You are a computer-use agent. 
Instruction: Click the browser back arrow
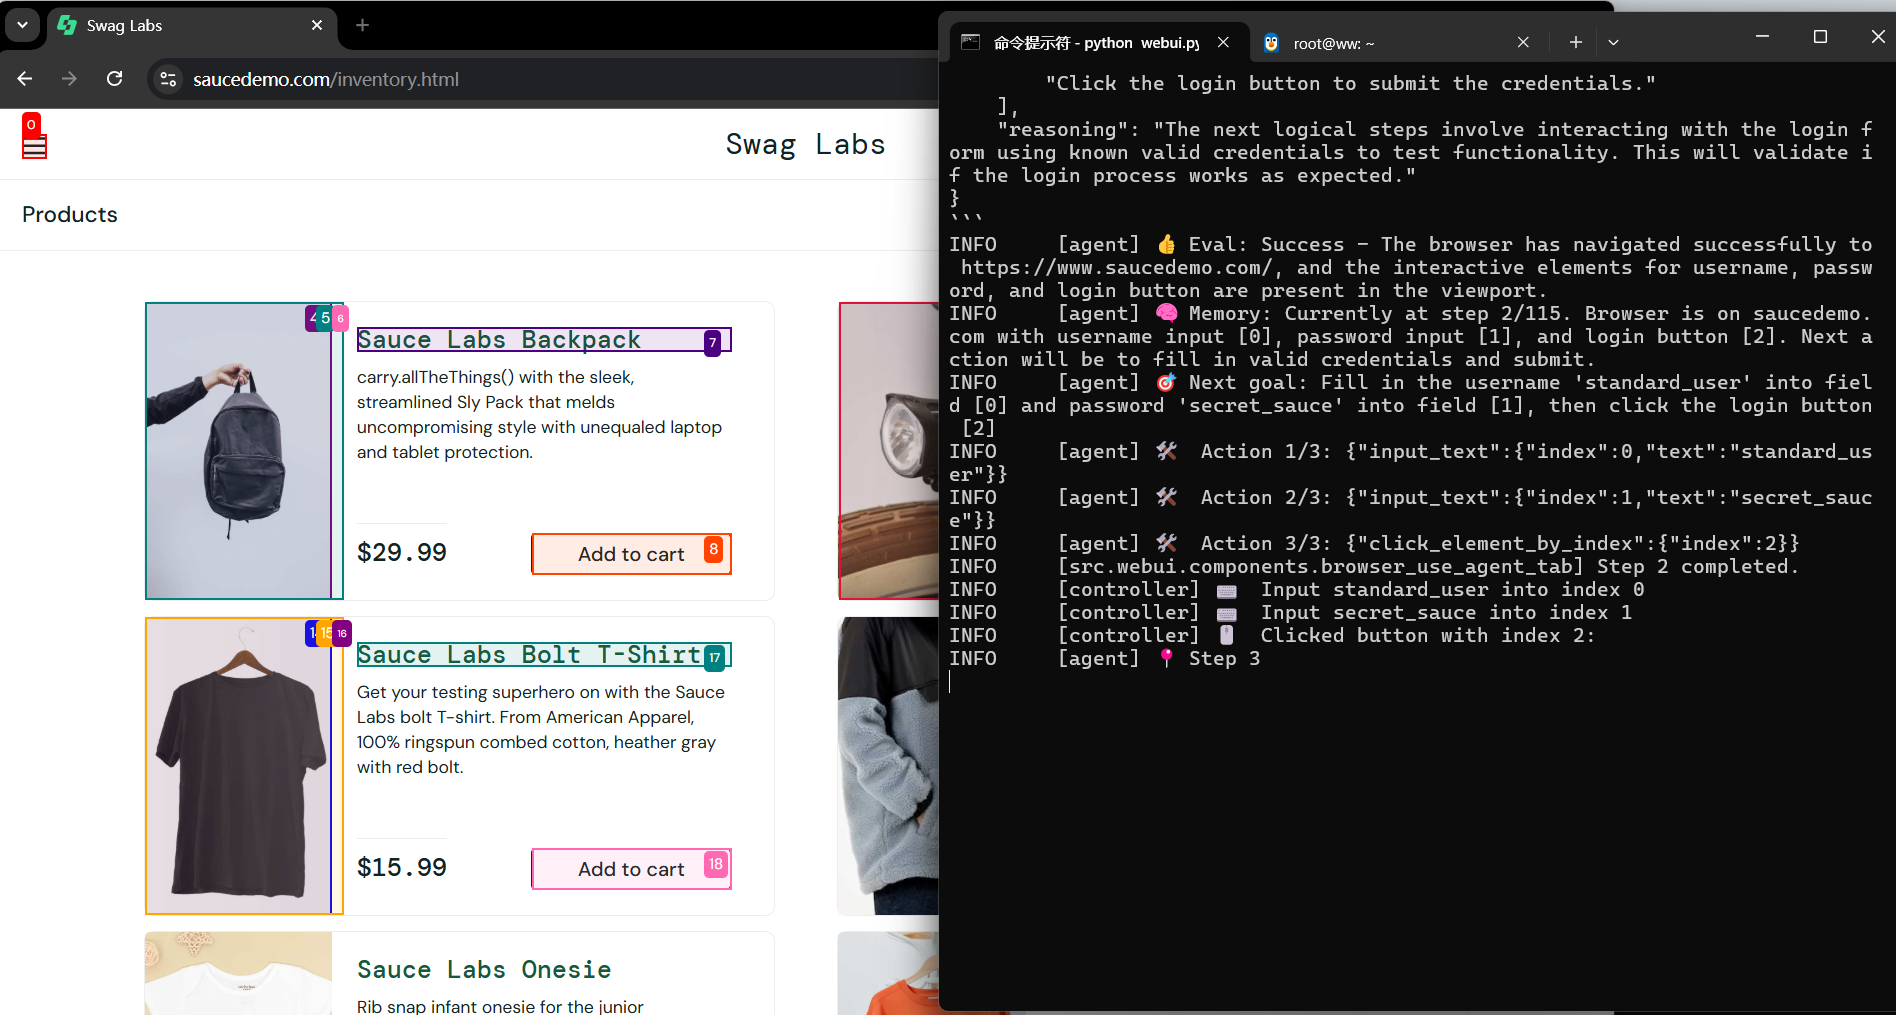click(25, 79)
